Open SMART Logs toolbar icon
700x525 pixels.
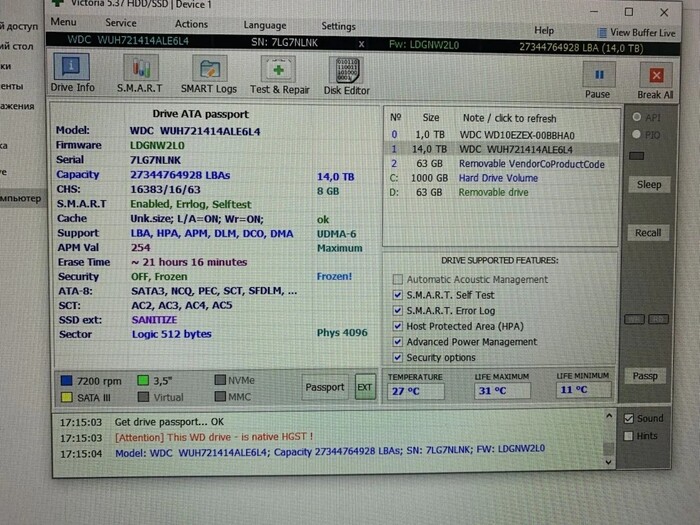coord(209,73)
